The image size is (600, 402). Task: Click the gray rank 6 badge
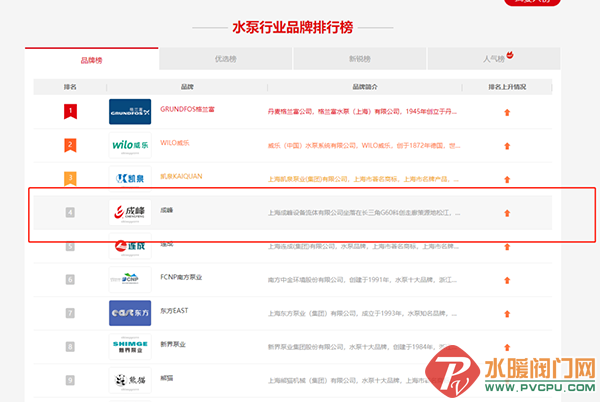[70, 280]
